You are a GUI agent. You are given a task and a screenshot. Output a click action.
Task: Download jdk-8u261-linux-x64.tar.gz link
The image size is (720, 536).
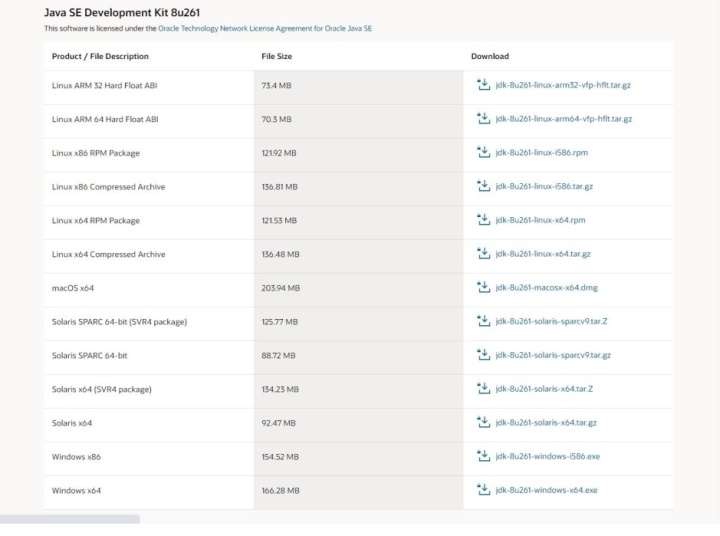543,254
